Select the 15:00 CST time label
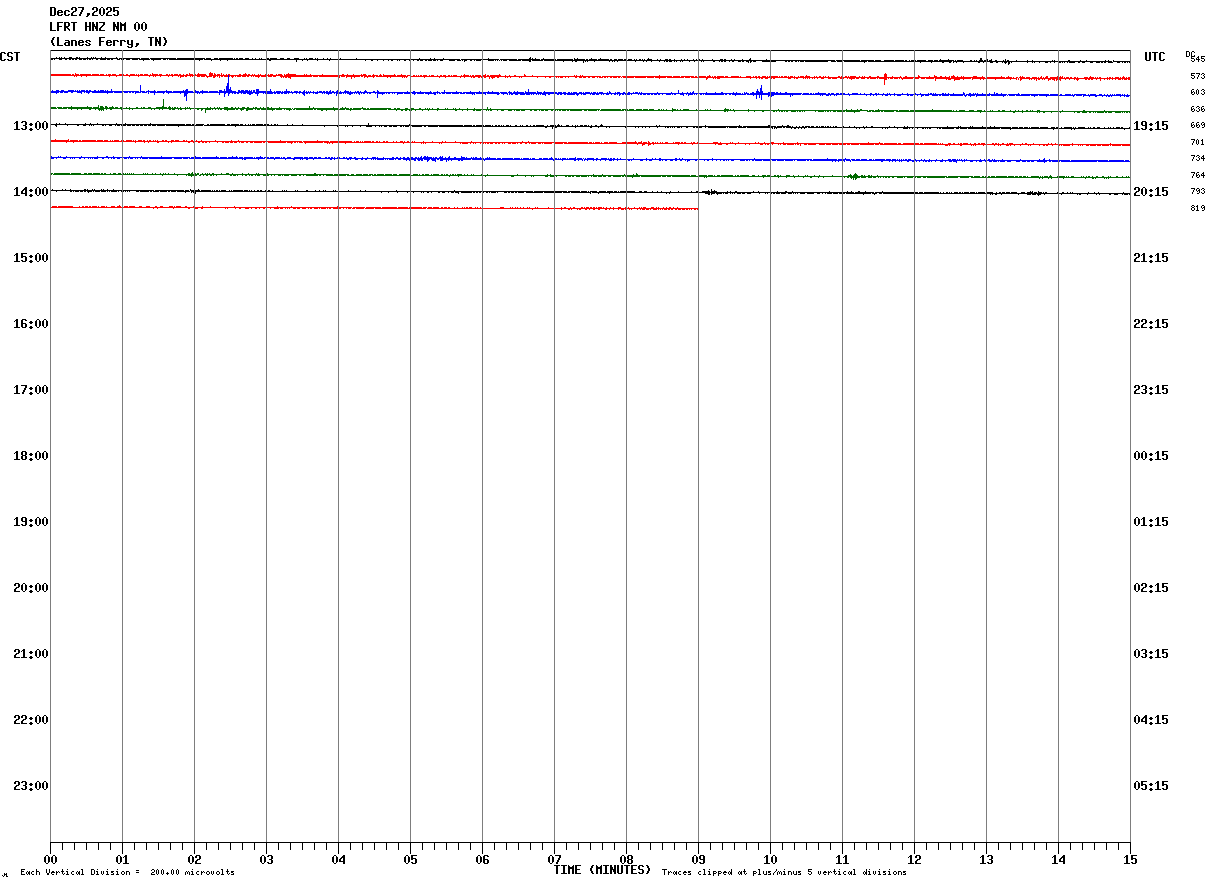Image resolution: width=1210 pixels, height=886 pixels. [x=31, y=258]
